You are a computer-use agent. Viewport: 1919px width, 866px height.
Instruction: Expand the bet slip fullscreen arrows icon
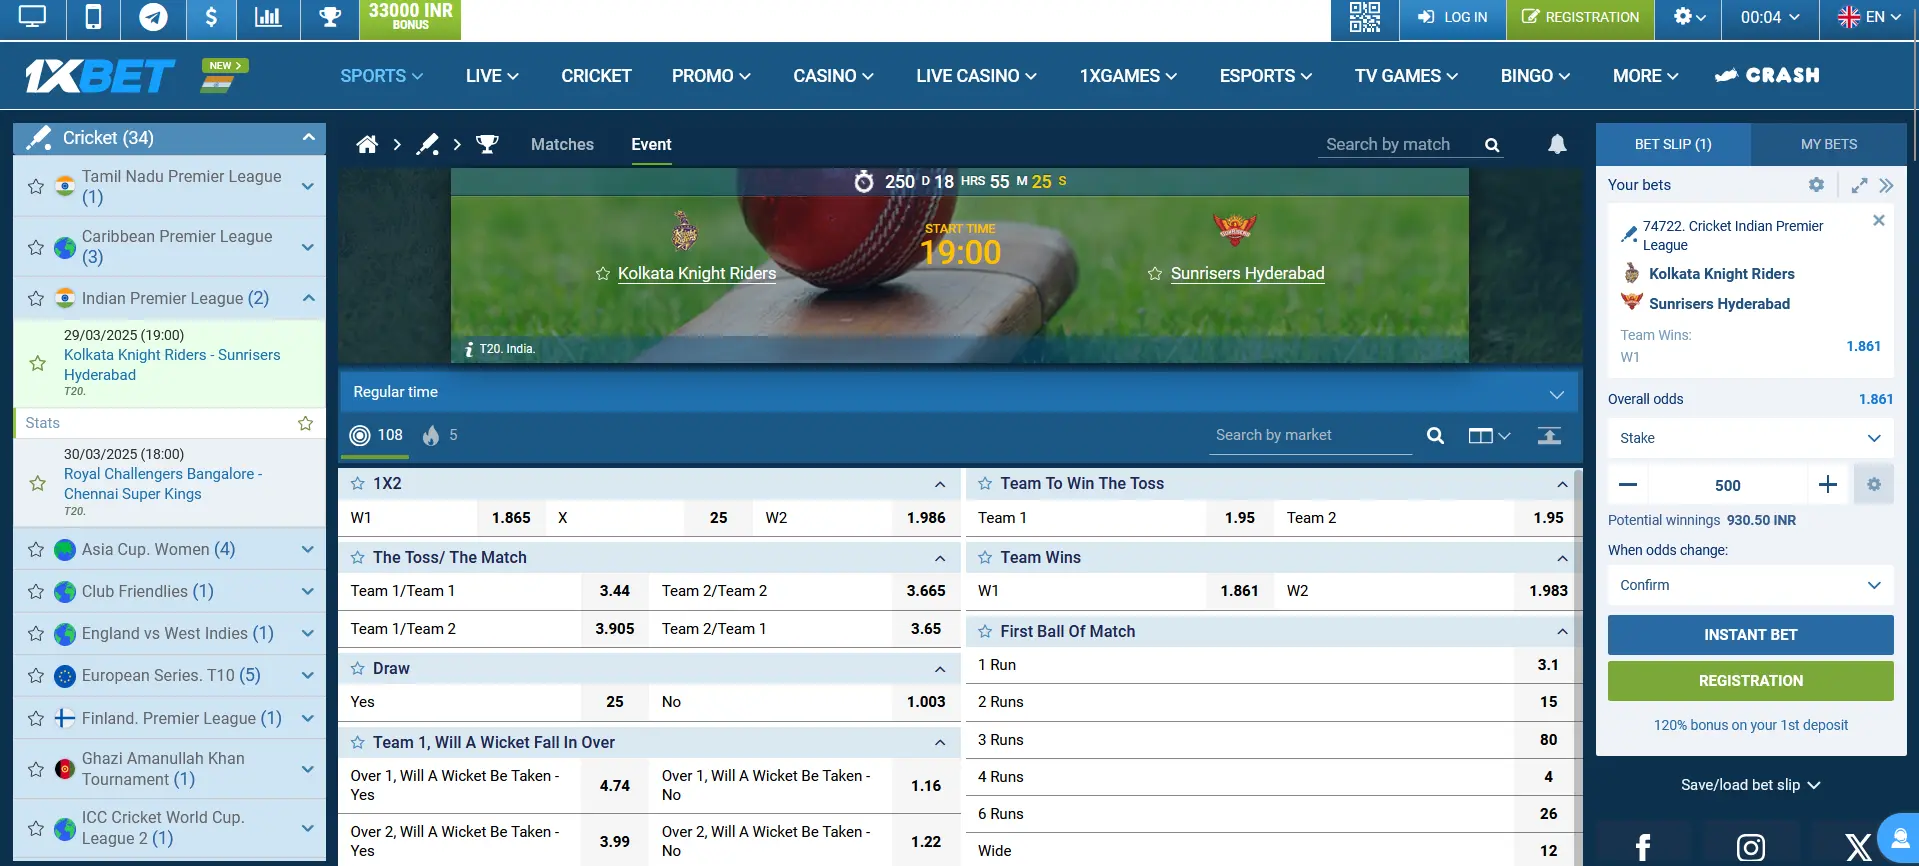(x=1859, y=185)
